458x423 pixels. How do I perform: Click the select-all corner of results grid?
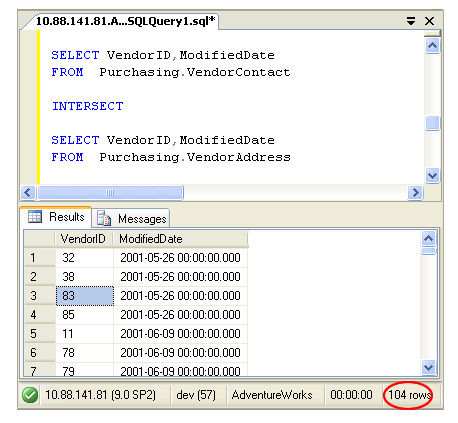[40, 239]
